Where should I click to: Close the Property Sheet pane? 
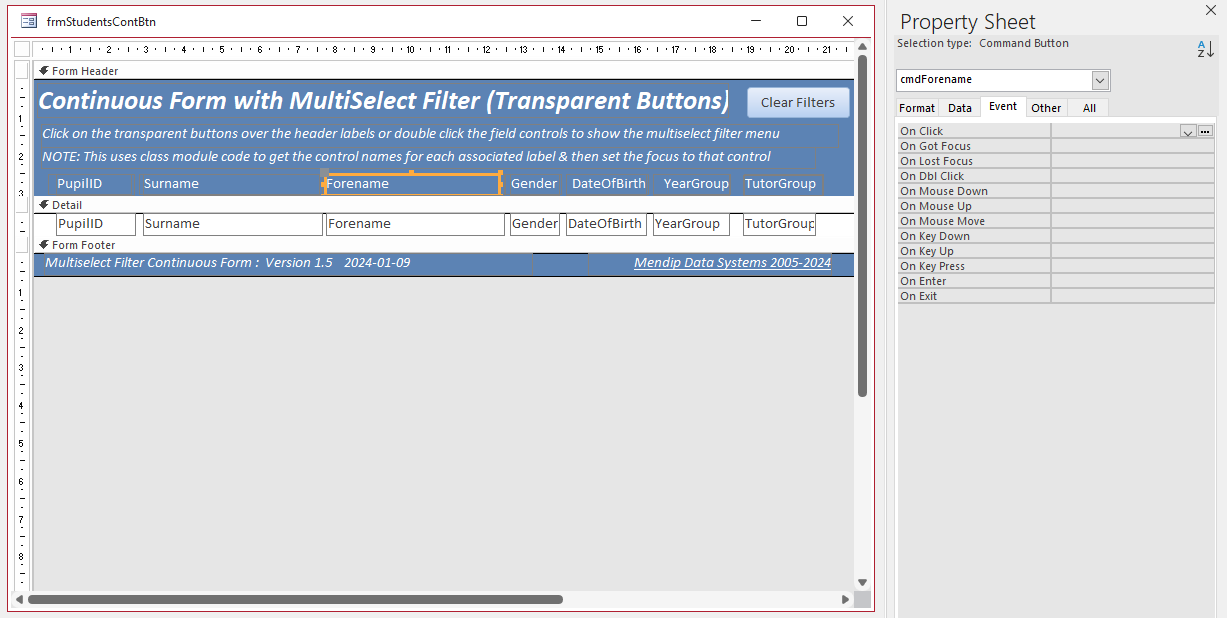pyautogui.click(x=1209, y=10)
